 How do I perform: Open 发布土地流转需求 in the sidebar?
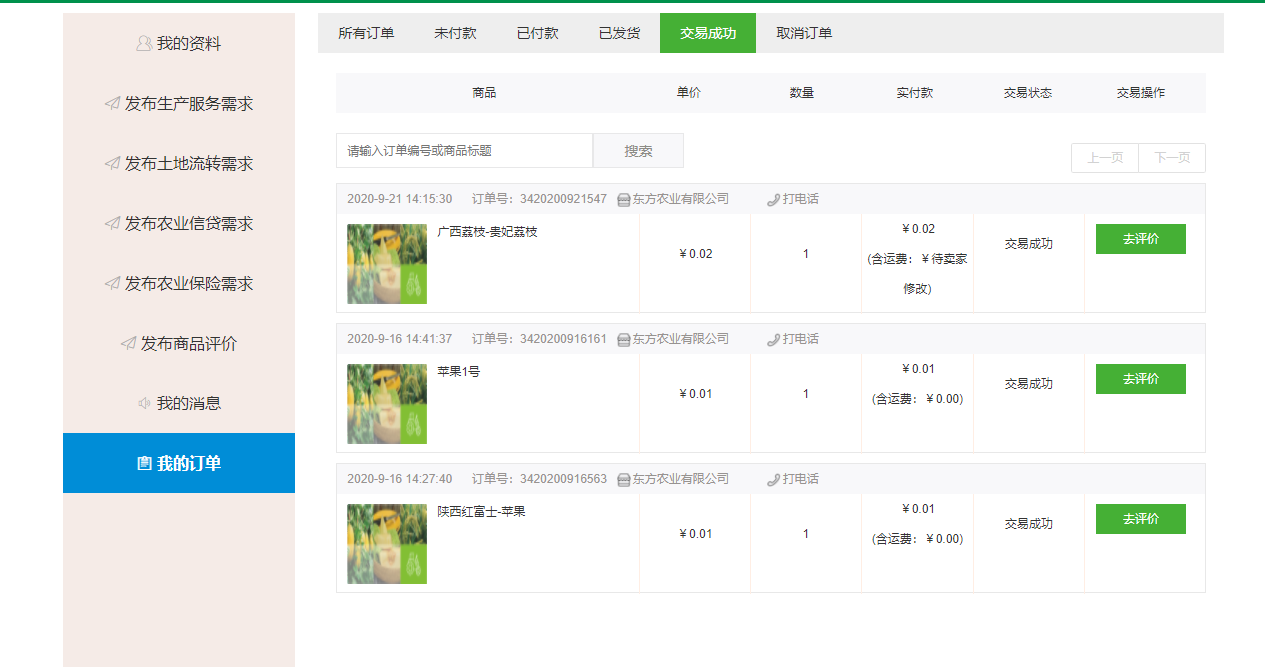tap(188, 164)
